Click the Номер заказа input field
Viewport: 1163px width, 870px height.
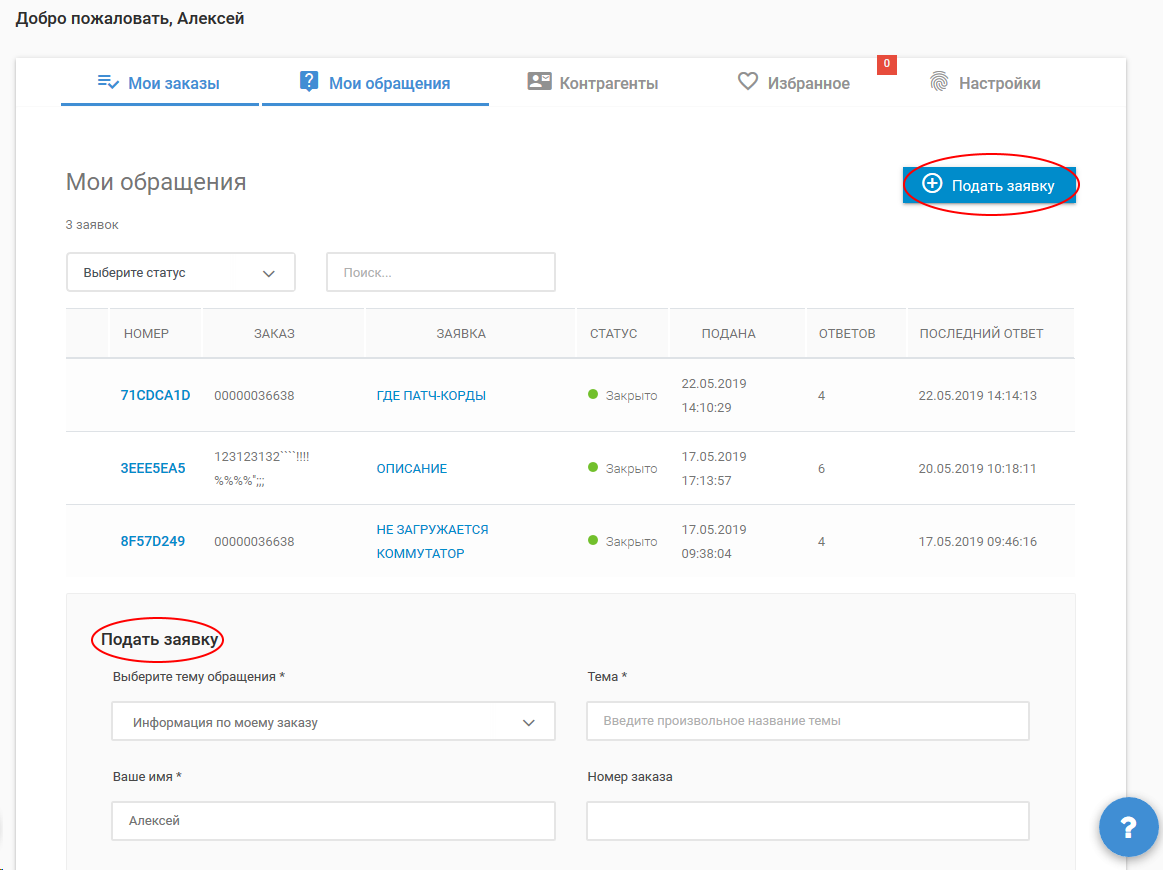pos(807,821)
